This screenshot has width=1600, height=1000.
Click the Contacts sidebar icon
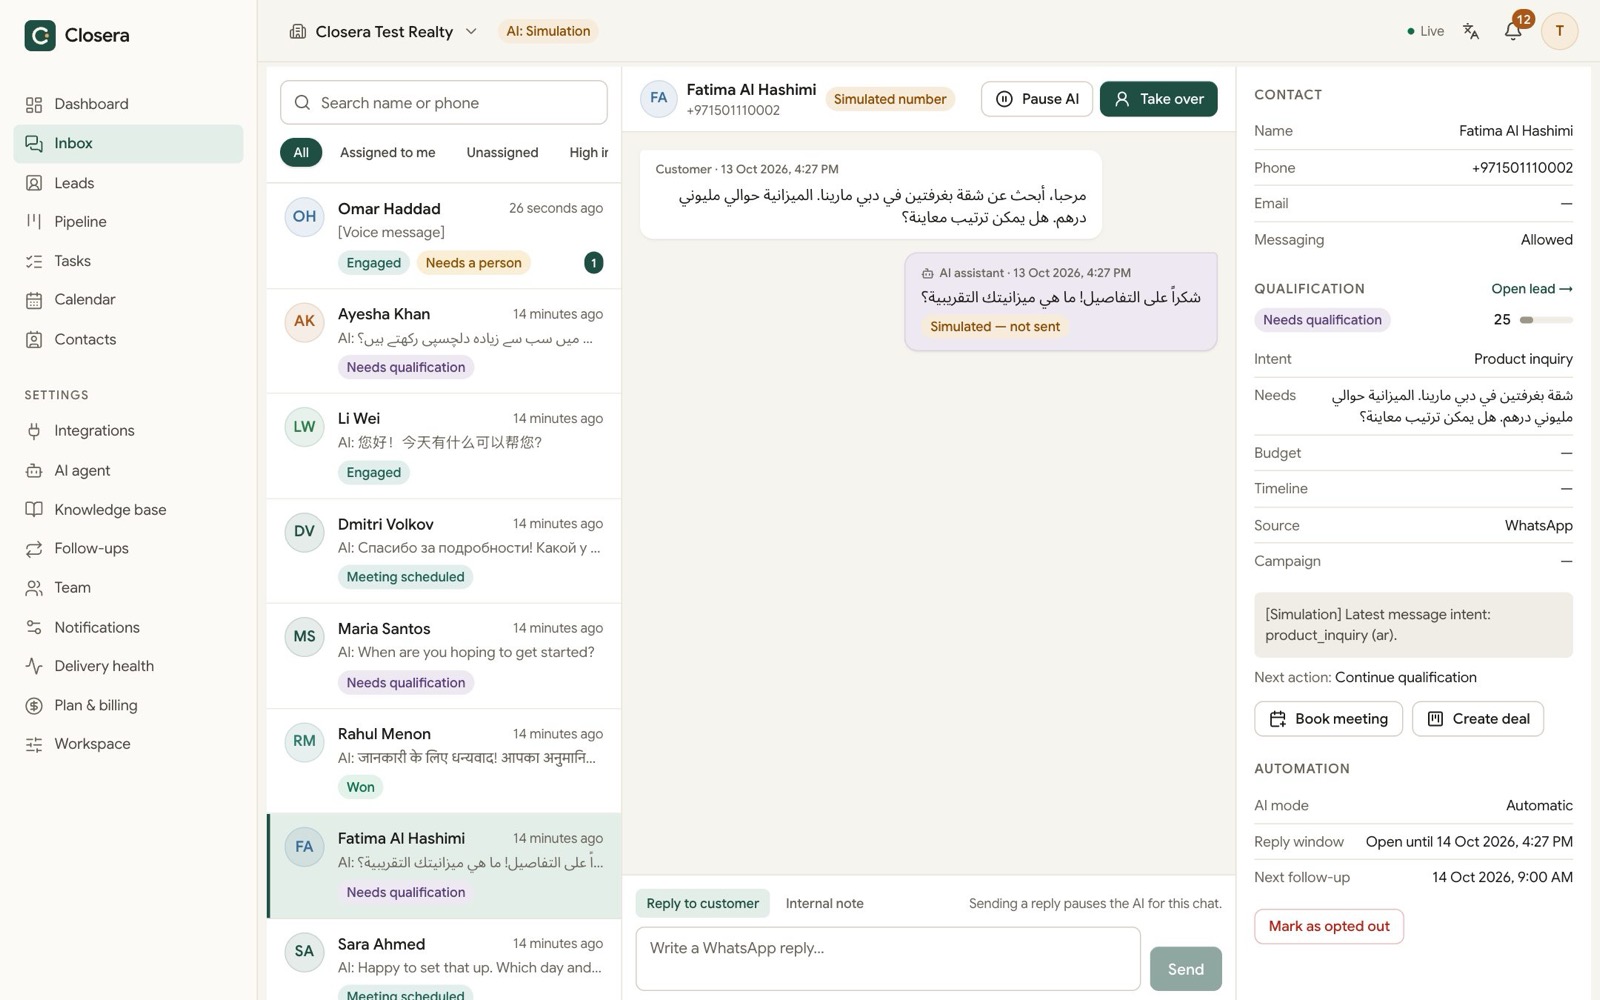coord(34,339)
